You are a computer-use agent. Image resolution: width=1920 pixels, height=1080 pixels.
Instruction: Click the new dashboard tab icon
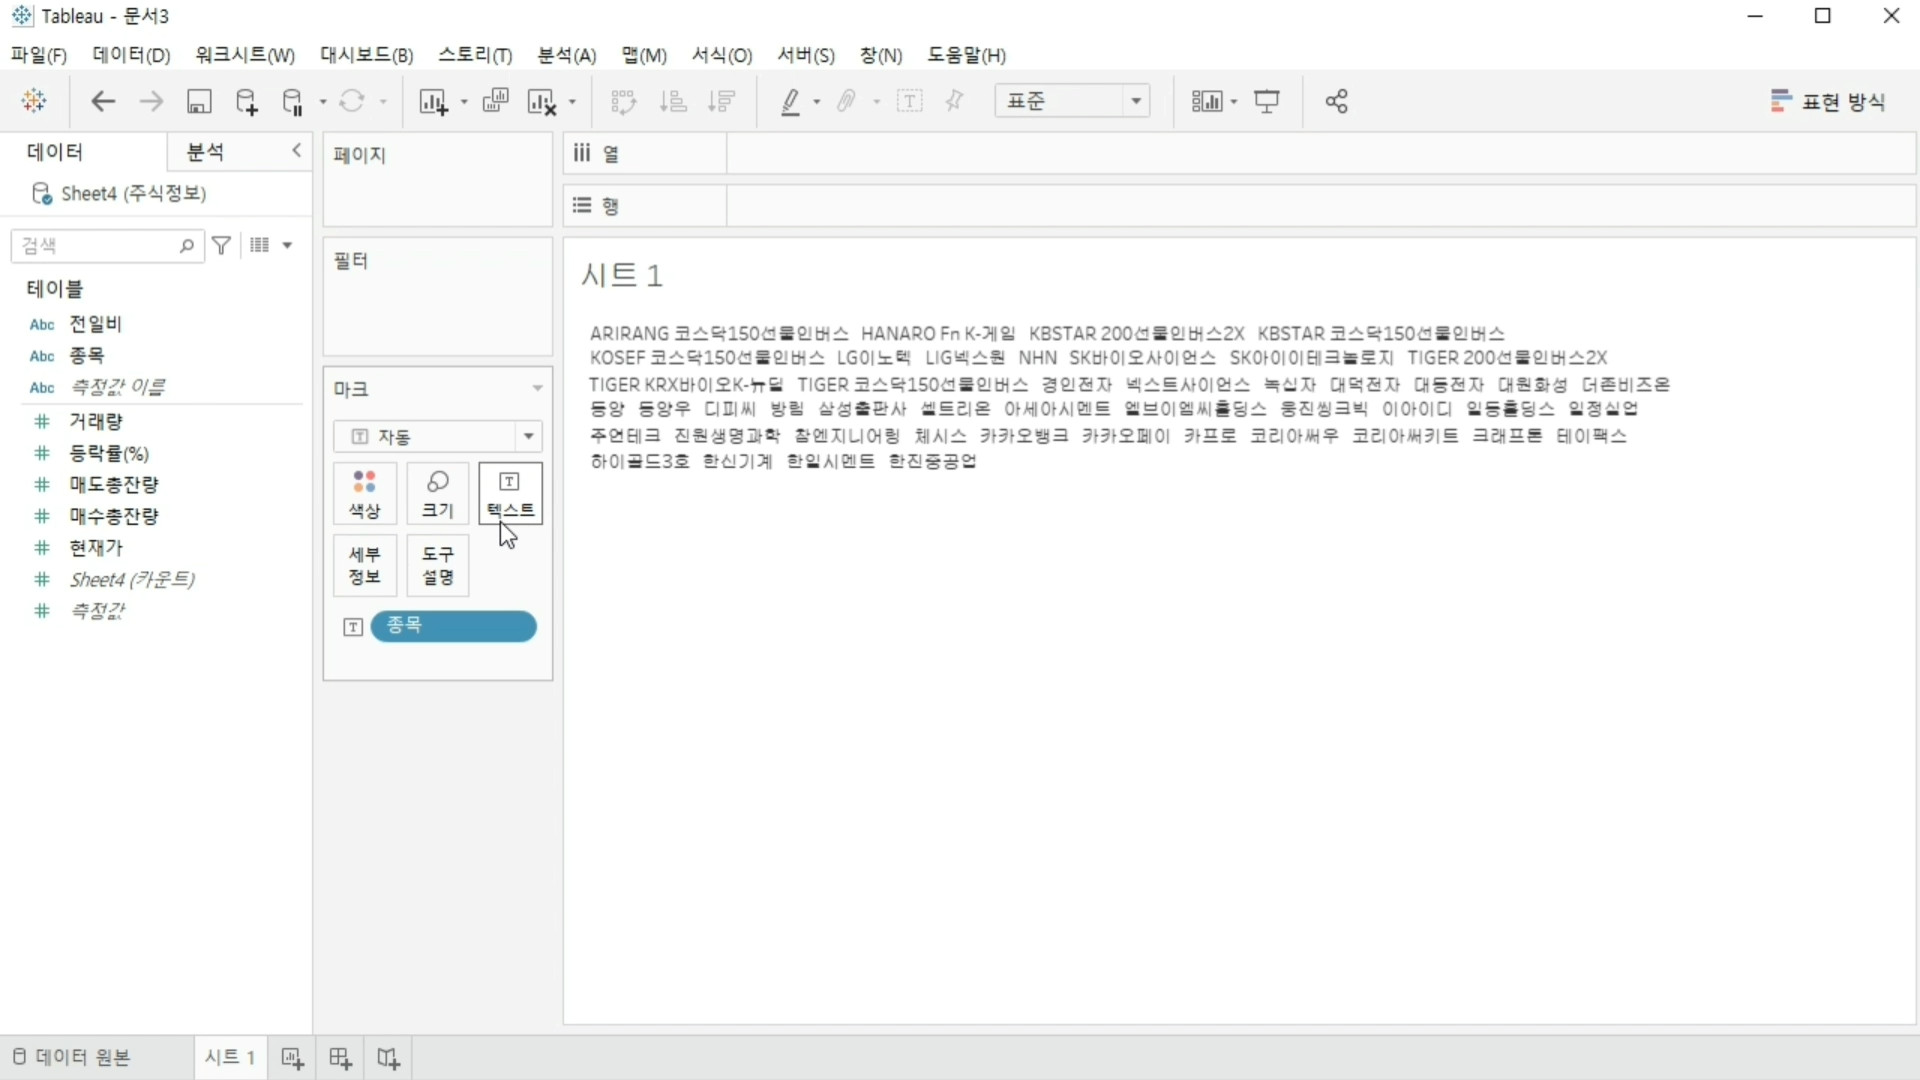[x=340, y=1058]
